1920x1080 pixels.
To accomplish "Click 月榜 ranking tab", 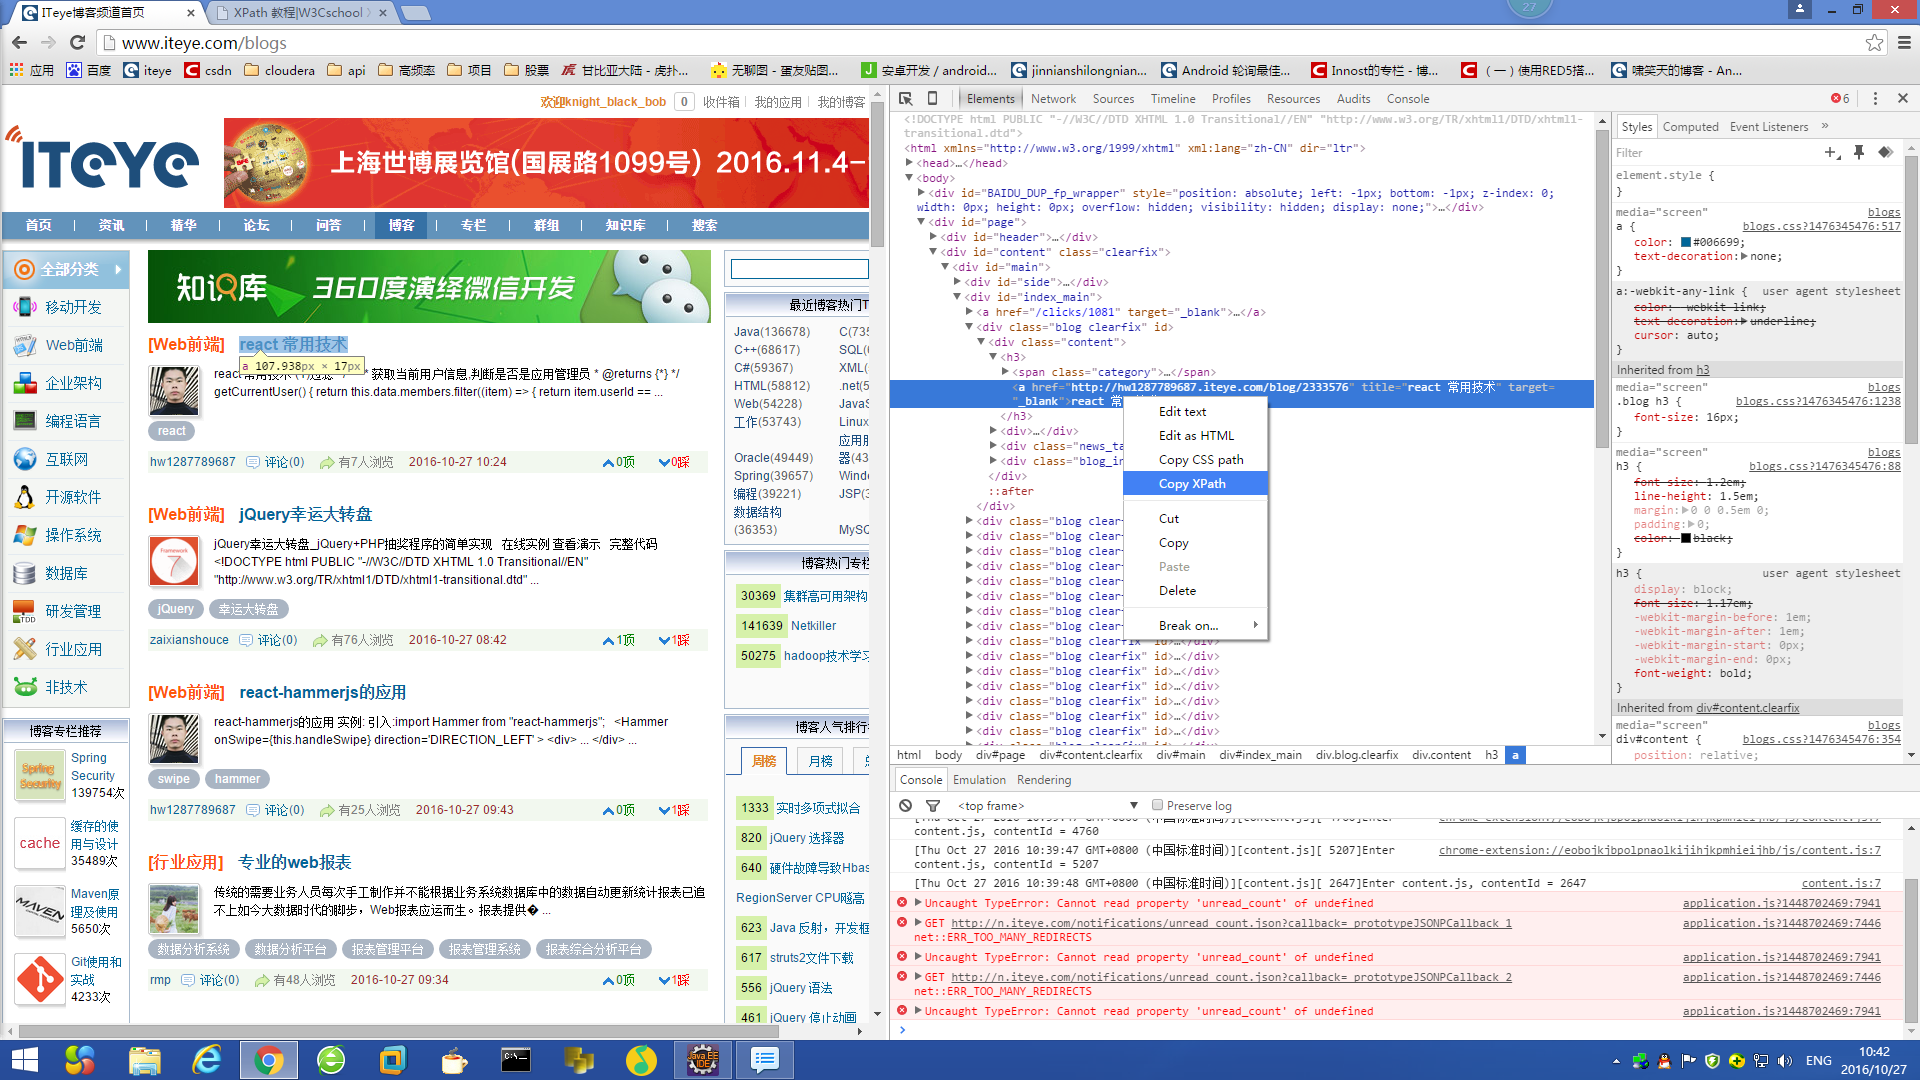I will (x=820, y=761).
